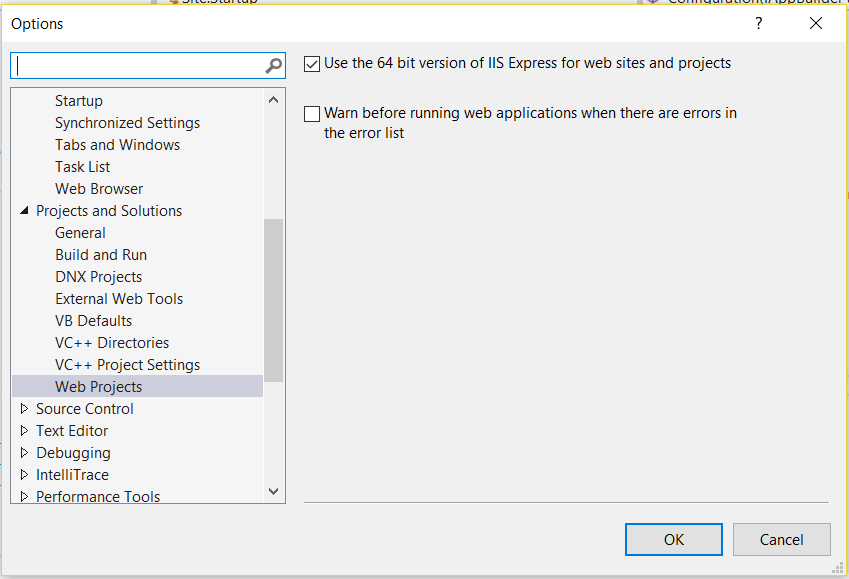The height and width of the screenshot is (579, 849).
Task: Select Debugging category label
Action: click(73, 453)
